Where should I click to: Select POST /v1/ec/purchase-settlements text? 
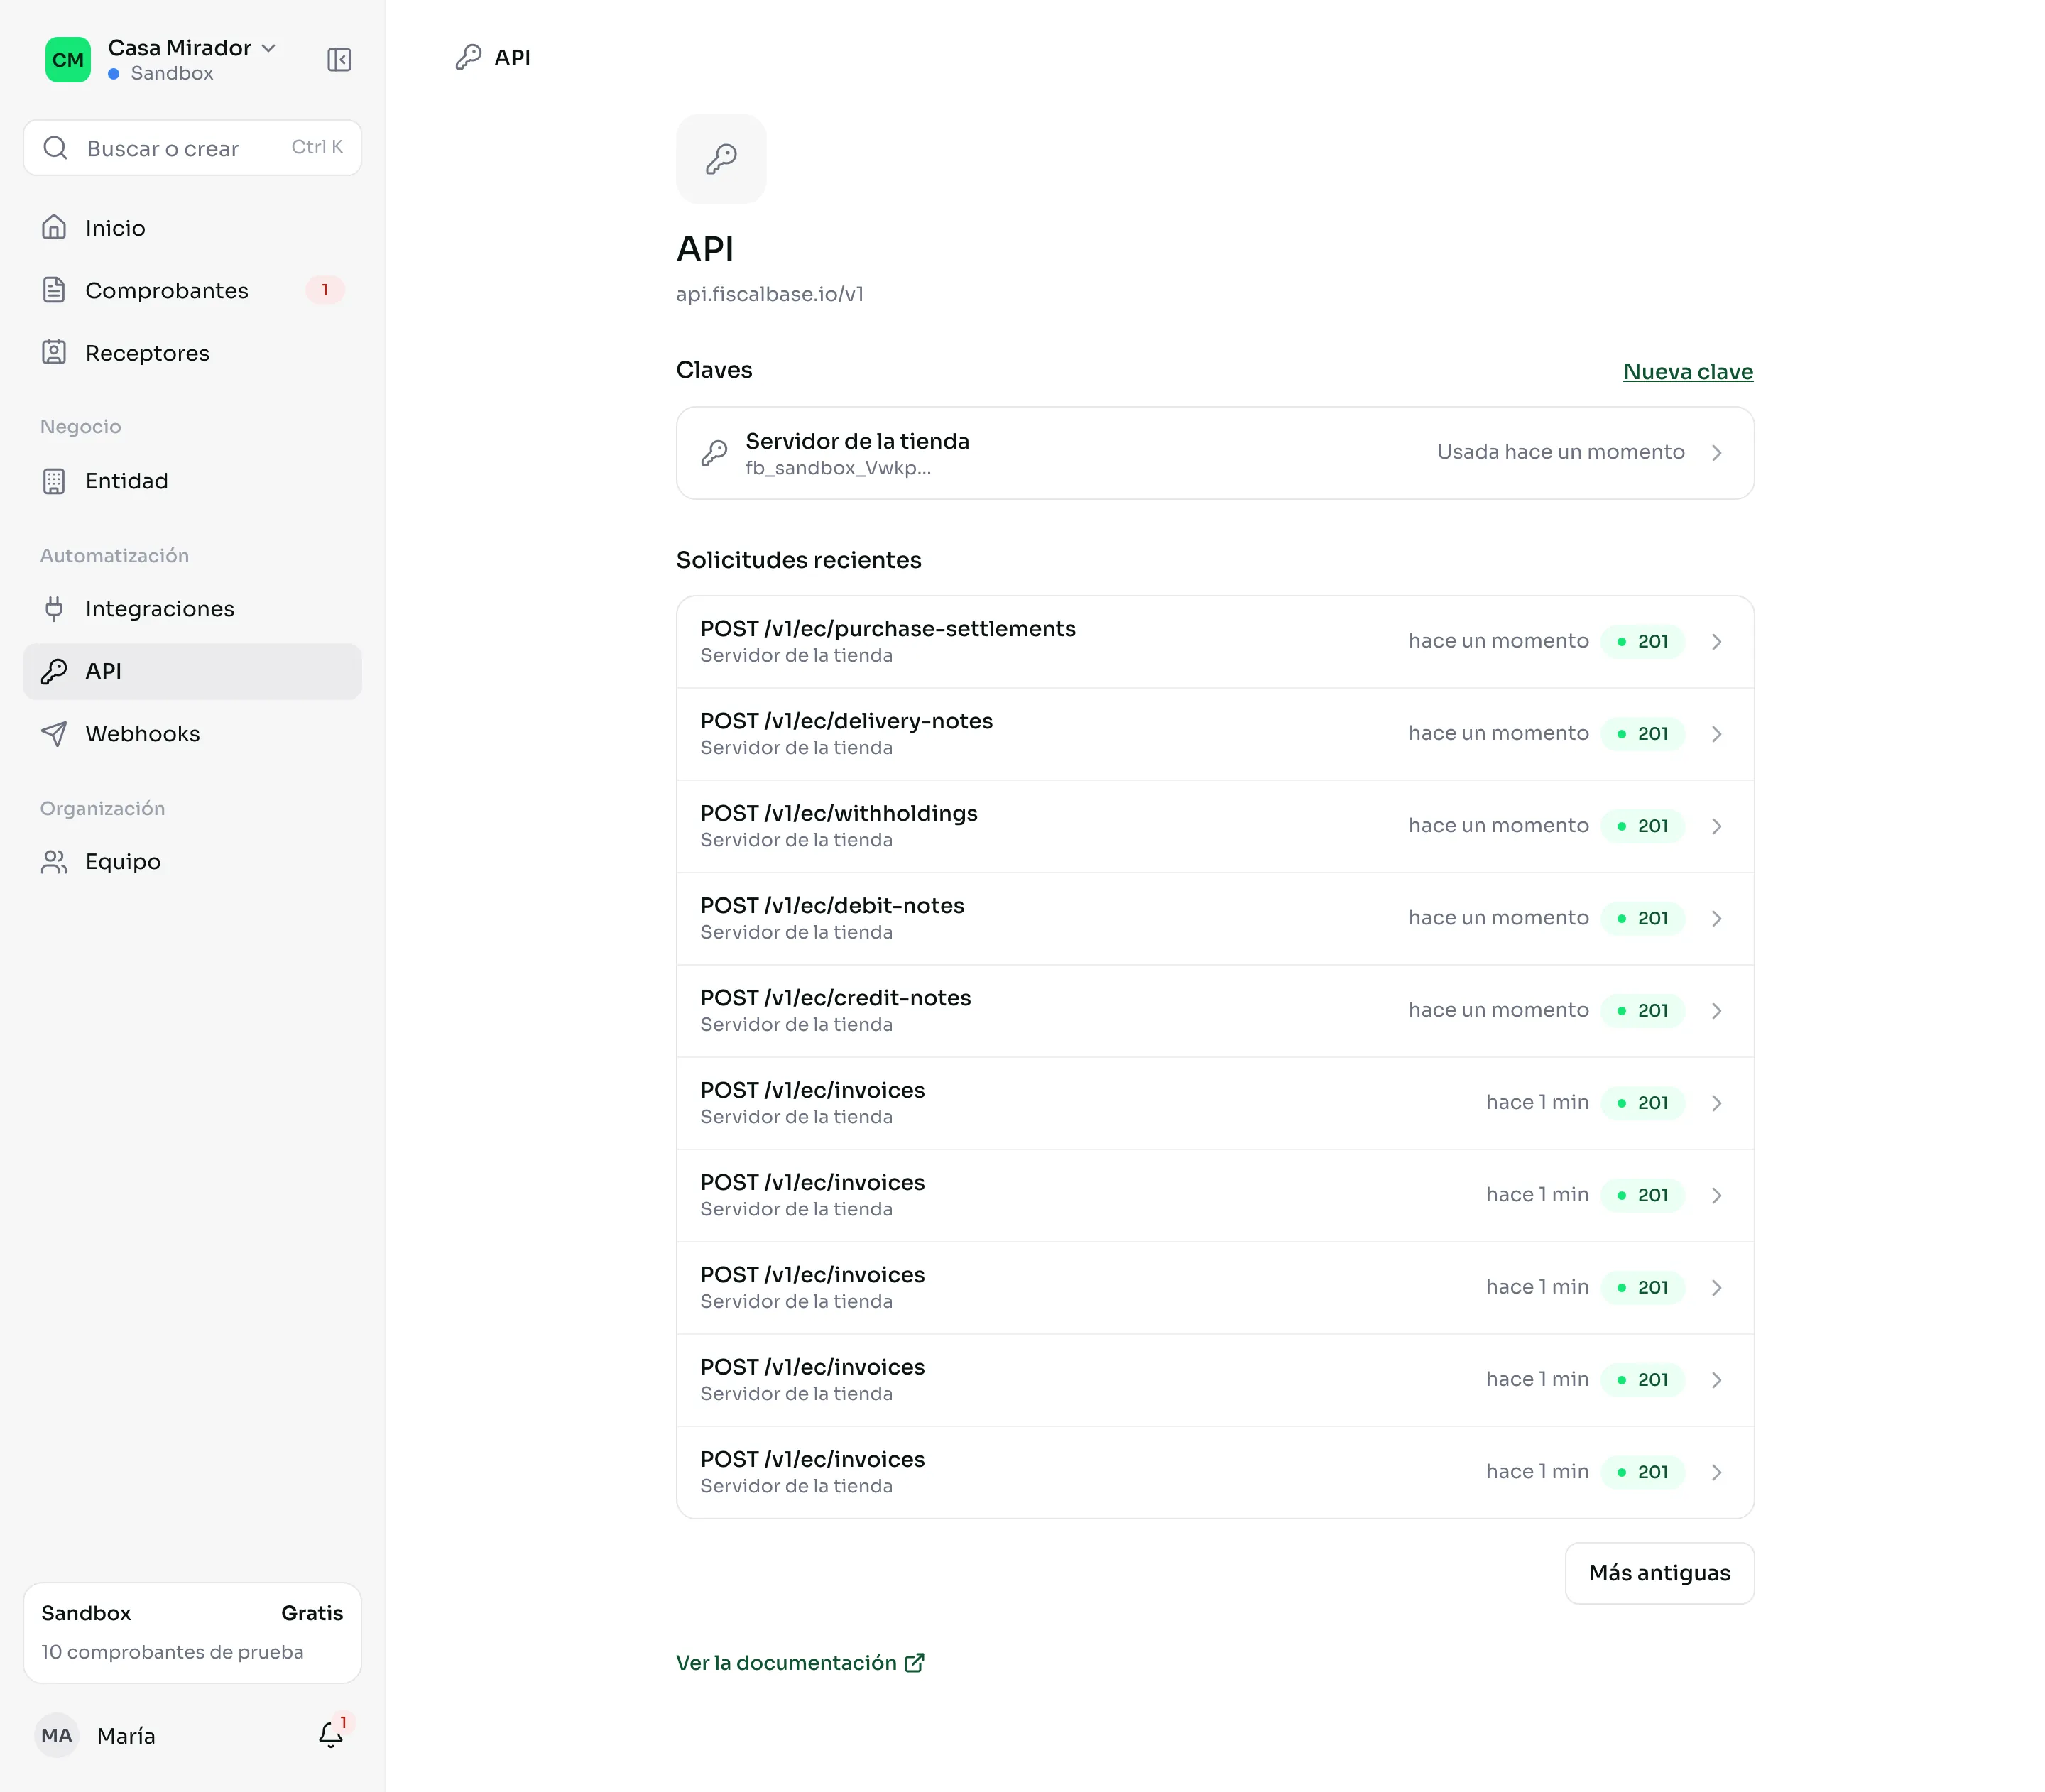click(x=888, y=629)
